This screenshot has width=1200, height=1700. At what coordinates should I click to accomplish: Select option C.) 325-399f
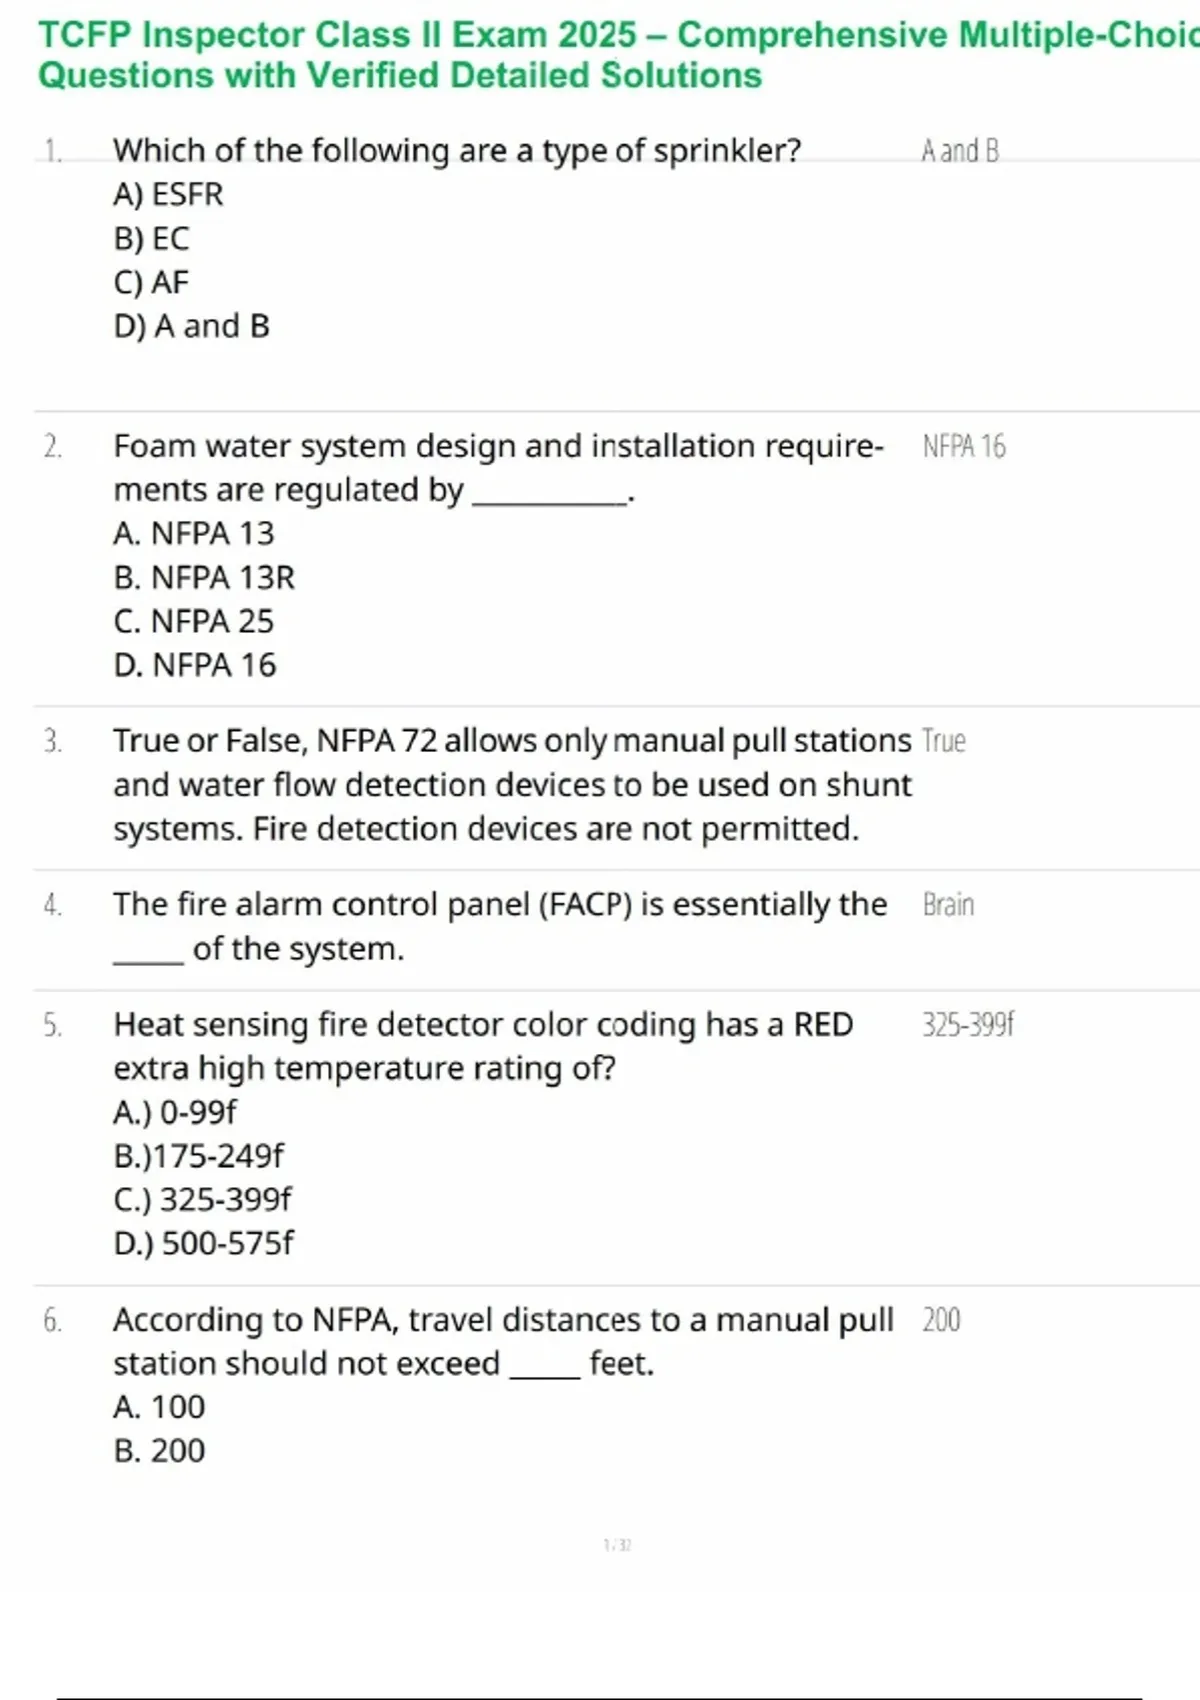[x=202, y=1199]
